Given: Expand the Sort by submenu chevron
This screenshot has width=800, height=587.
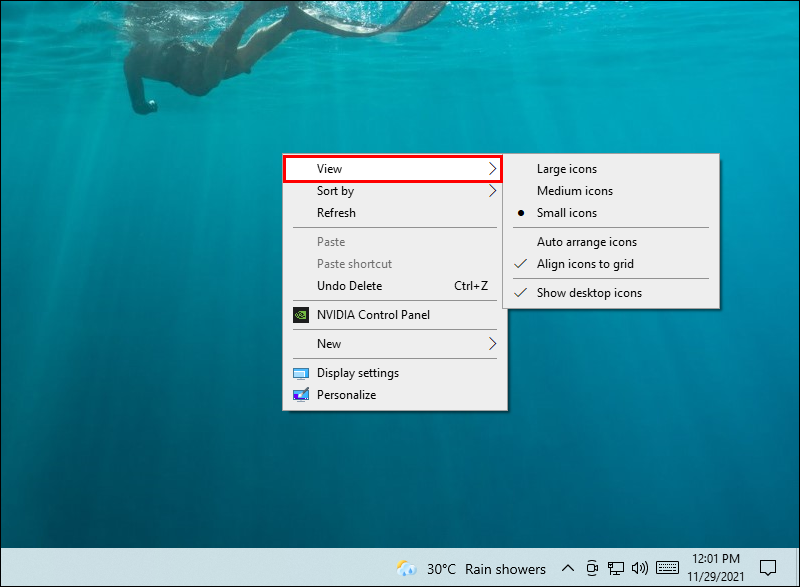Looking at the screenshot, I should click(x=492, y=191).
